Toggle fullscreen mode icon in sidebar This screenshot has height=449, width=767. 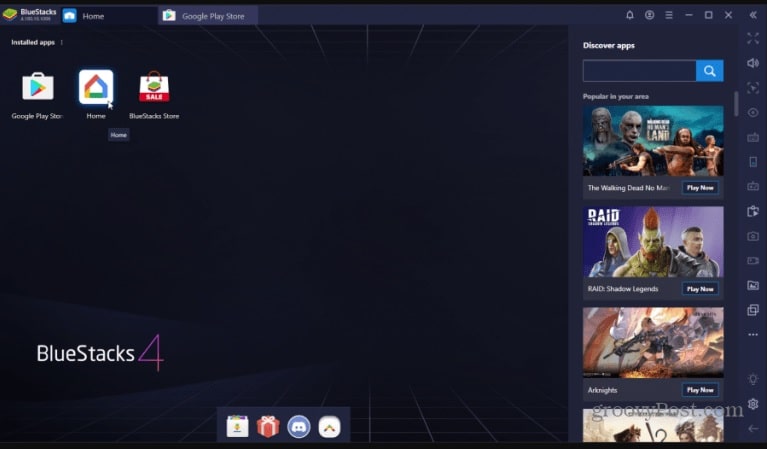(753, 39)
